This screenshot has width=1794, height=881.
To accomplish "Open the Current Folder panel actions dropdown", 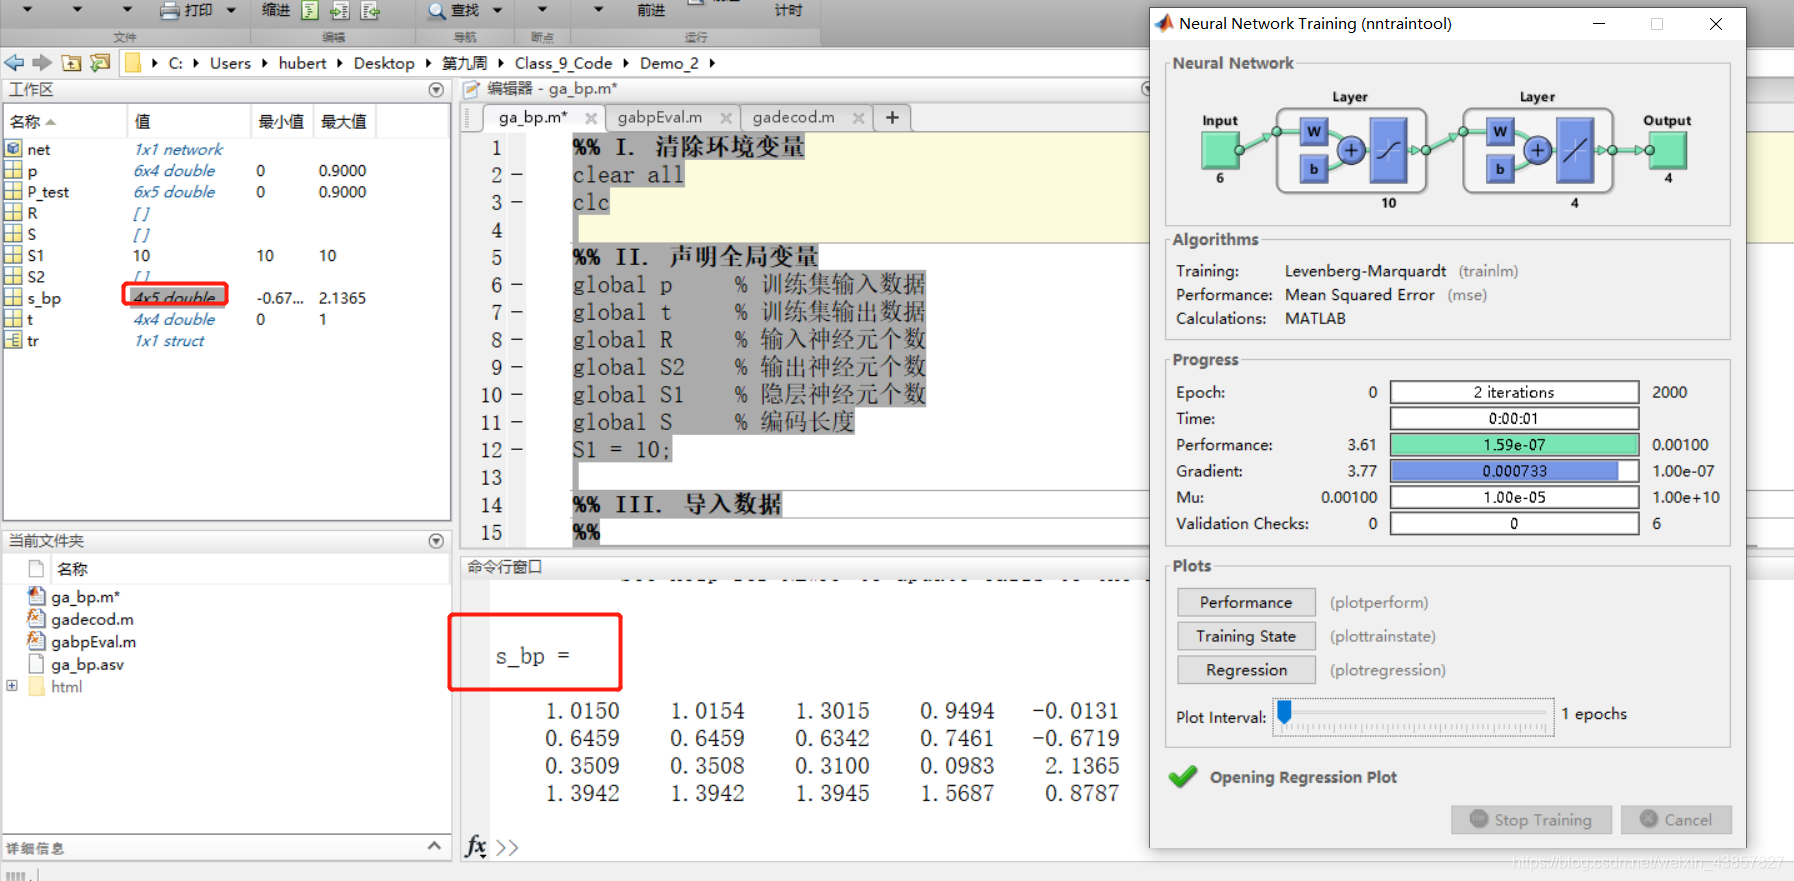I will pos(436,541).
